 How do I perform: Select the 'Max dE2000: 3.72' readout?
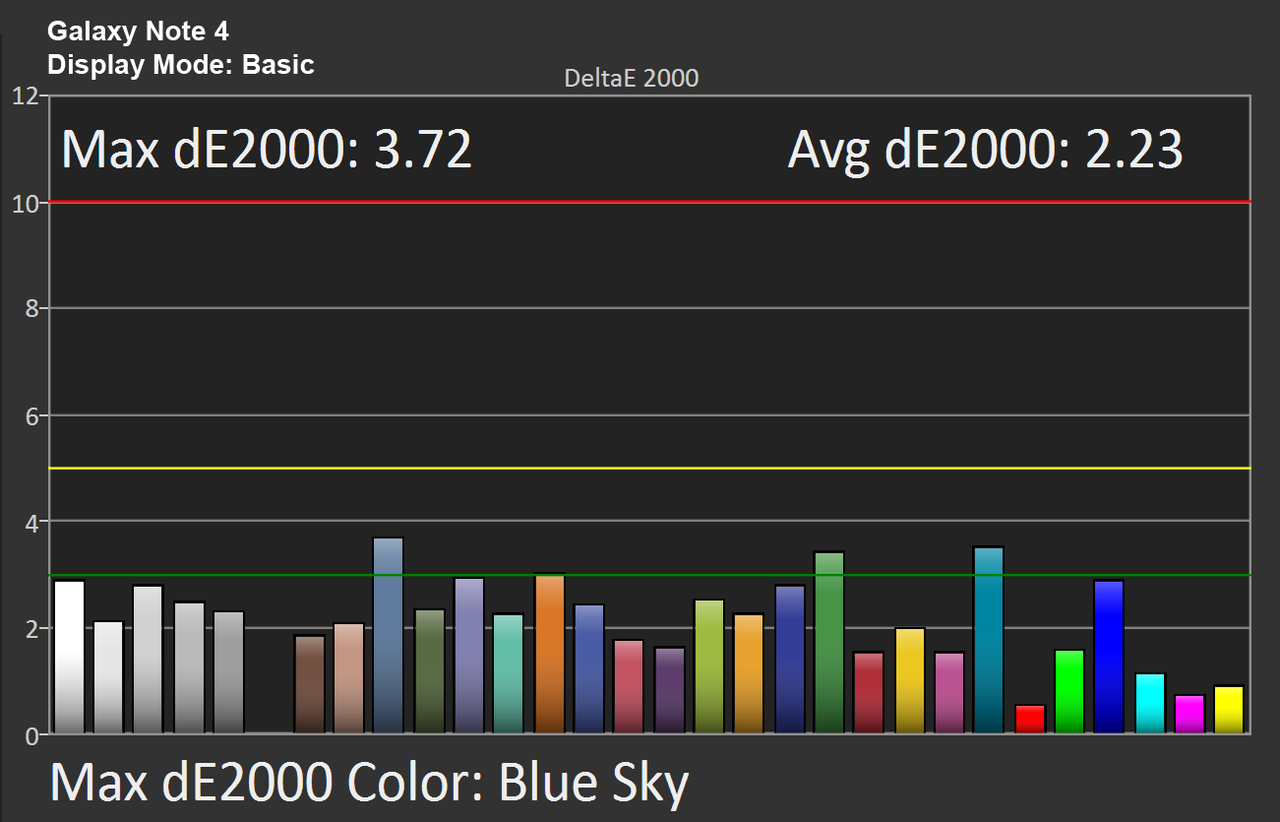[x=266, y=151]
